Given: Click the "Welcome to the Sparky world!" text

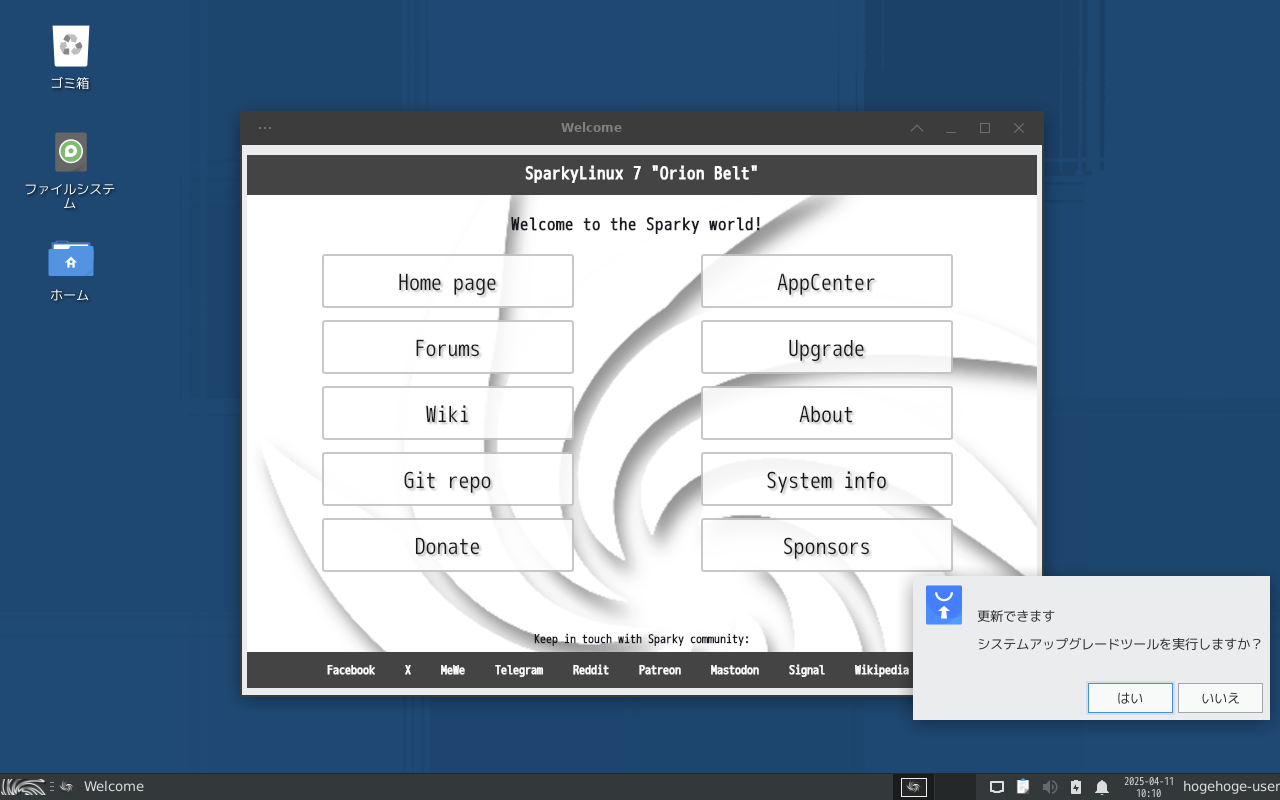Looking at the screenshot, I should tap(636, 224).
